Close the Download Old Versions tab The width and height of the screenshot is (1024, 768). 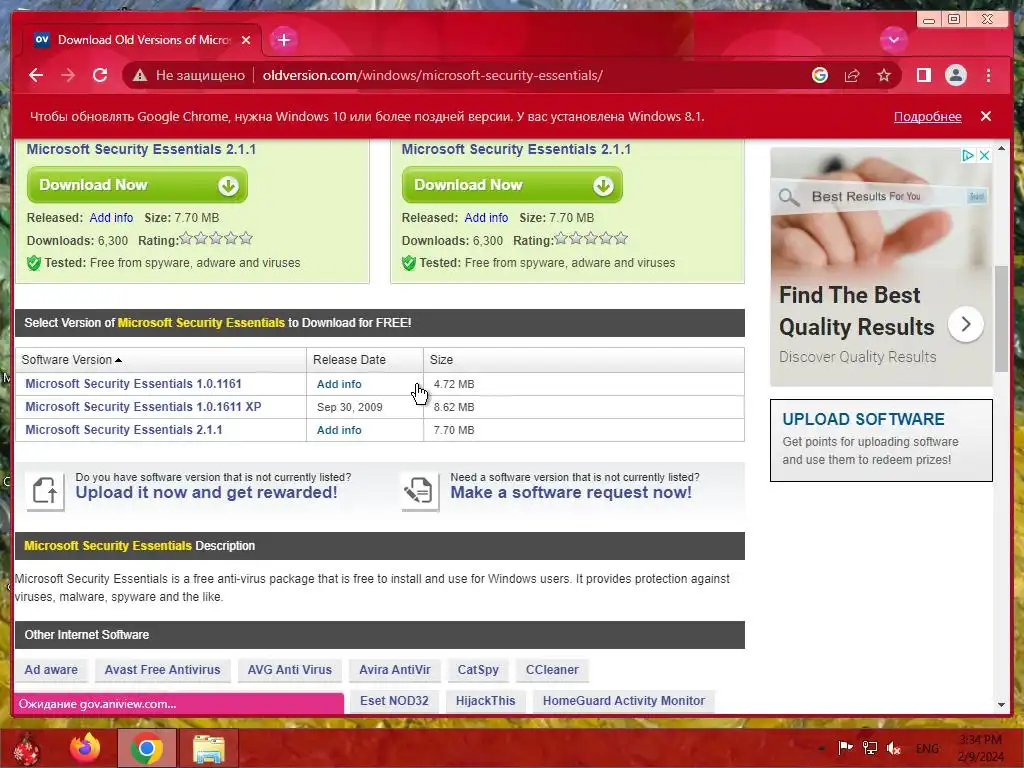(x=246, y=40)
